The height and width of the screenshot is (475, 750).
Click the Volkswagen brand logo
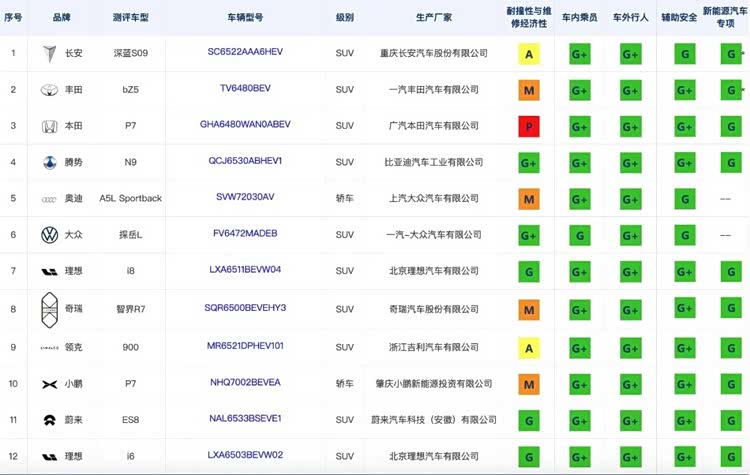point(49,235)
